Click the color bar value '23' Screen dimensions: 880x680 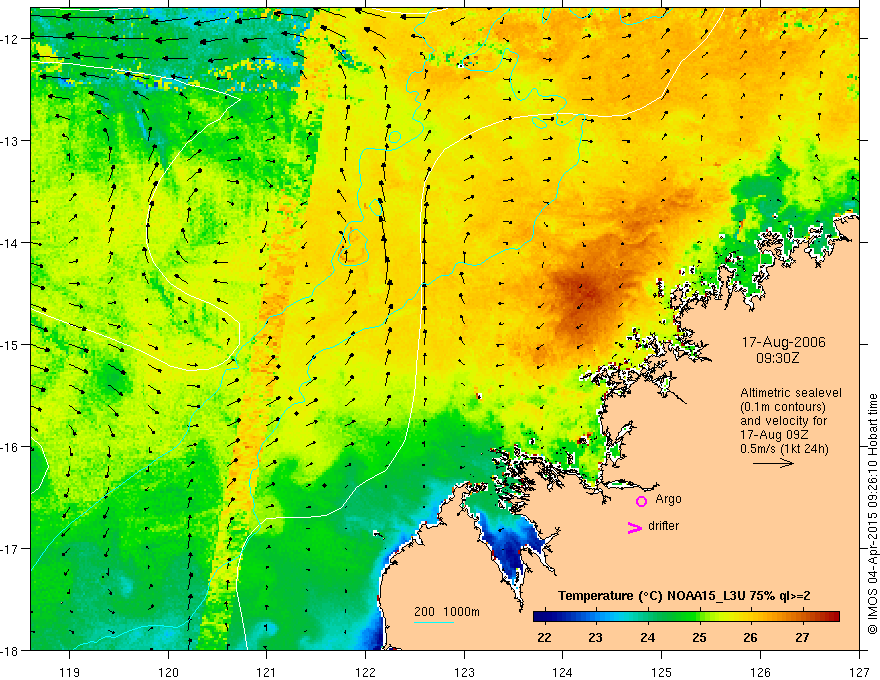point(595,638)
